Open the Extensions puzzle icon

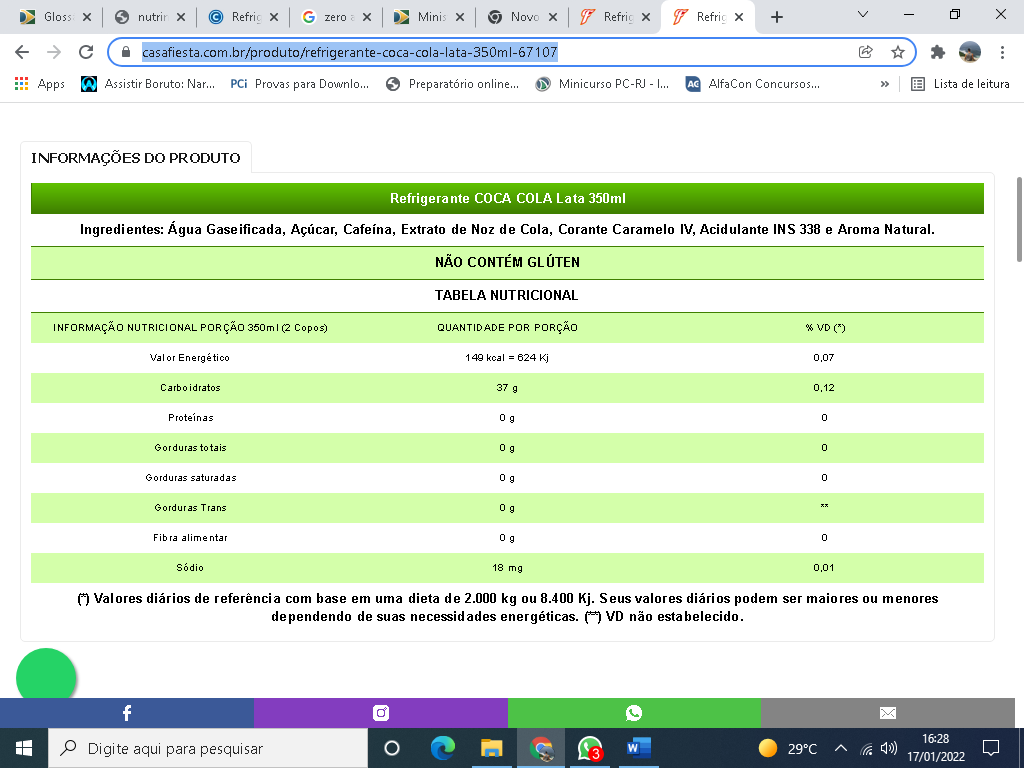pos(938,52)
